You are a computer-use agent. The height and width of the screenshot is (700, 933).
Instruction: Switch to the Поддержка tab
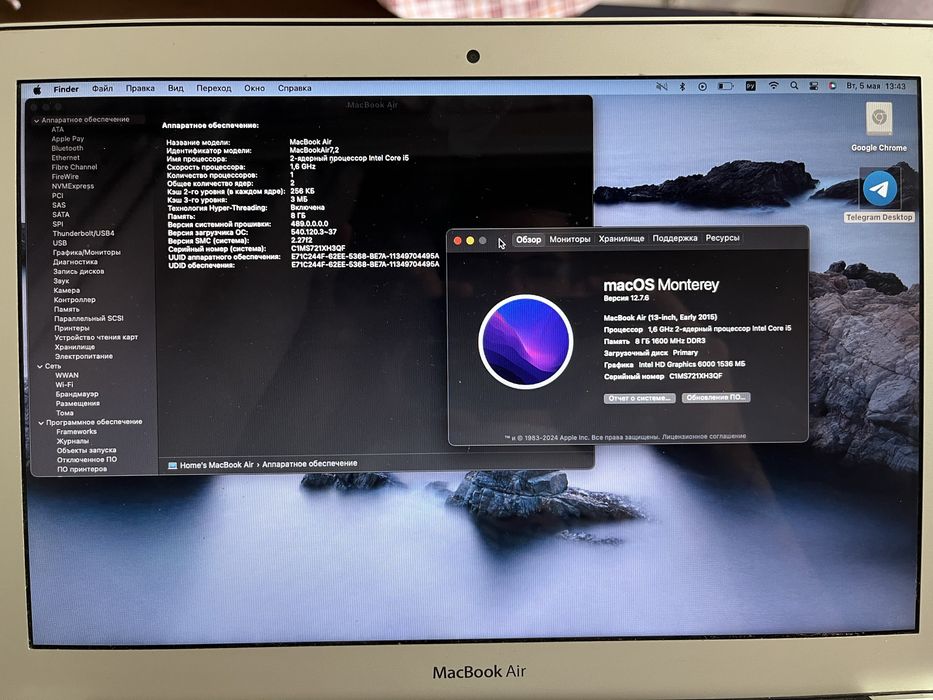pyautogui.click(x=675, y=238)
